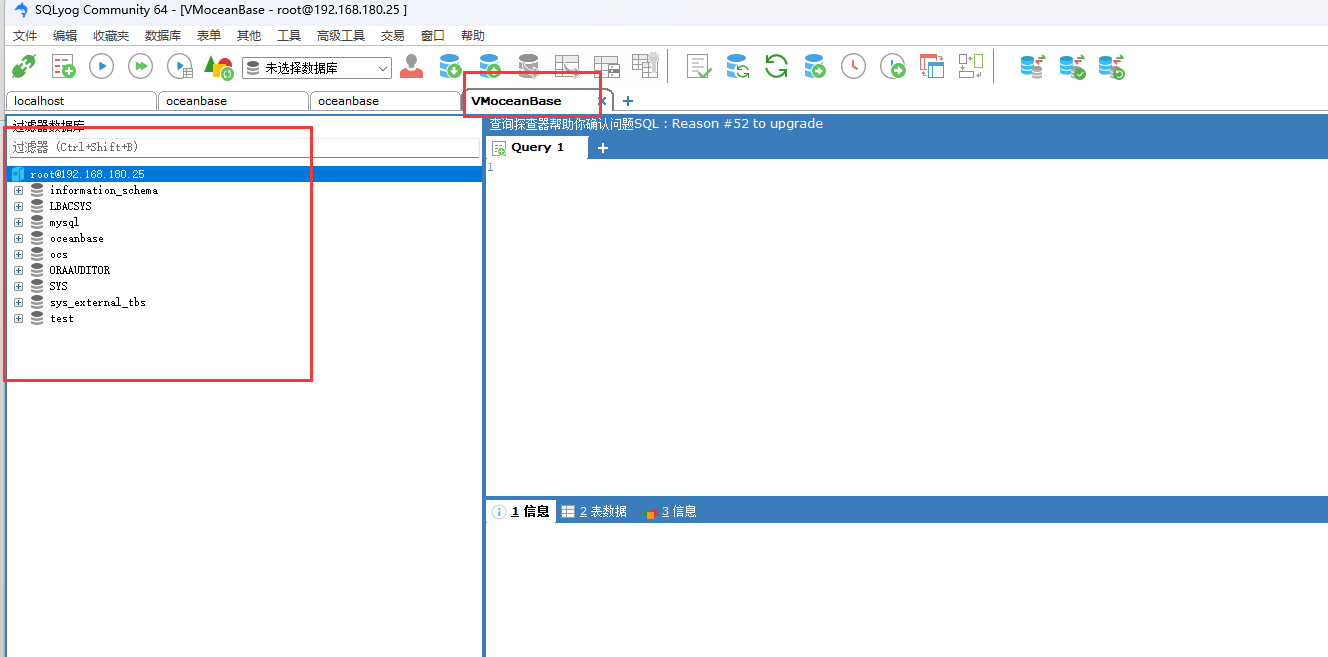The height and width of the screenshot is (657, 1328).
Task: Switch to the 1 信息 result tab
Action: point(521,511)
